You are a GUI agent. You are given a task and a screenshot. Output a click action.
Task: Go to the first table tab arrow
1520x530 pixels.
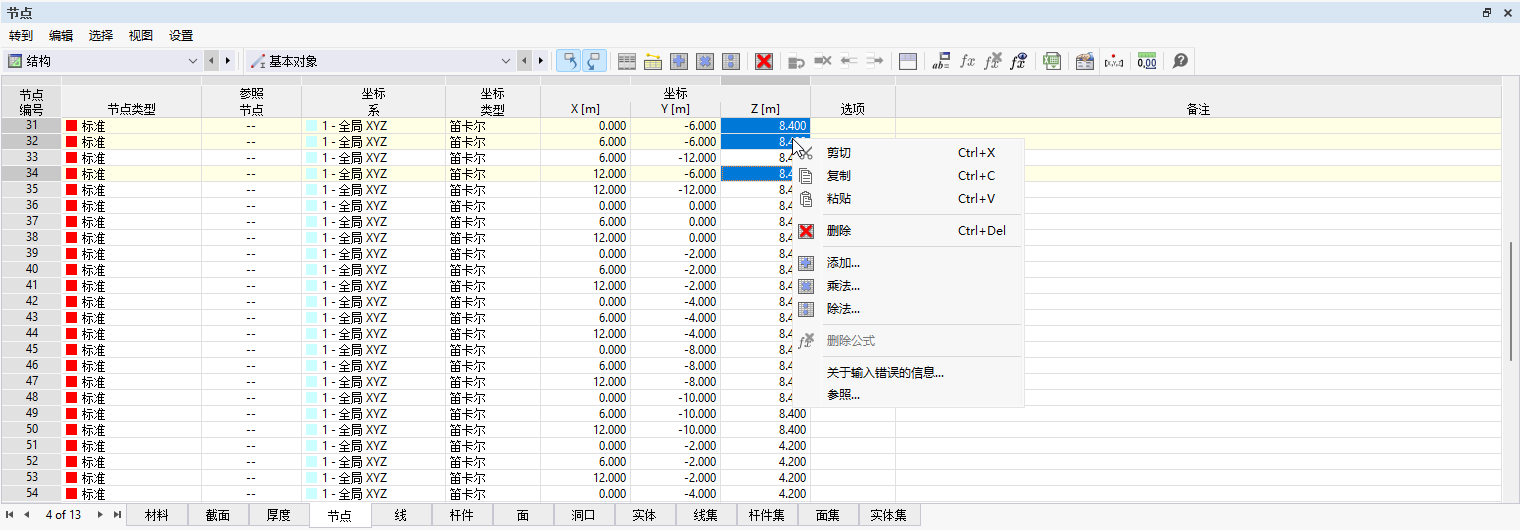[10, 515]
